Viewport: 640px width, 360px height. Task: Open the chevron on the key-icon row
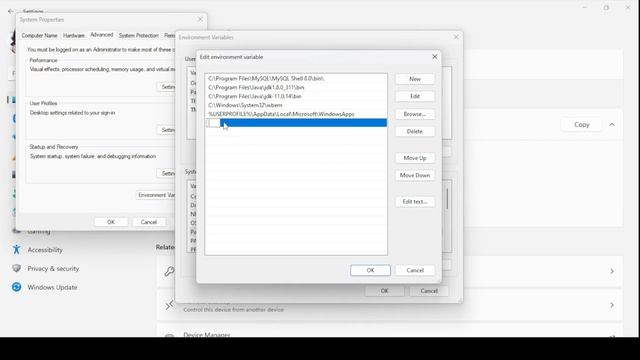pyautogui.click(x=612, y=271)
